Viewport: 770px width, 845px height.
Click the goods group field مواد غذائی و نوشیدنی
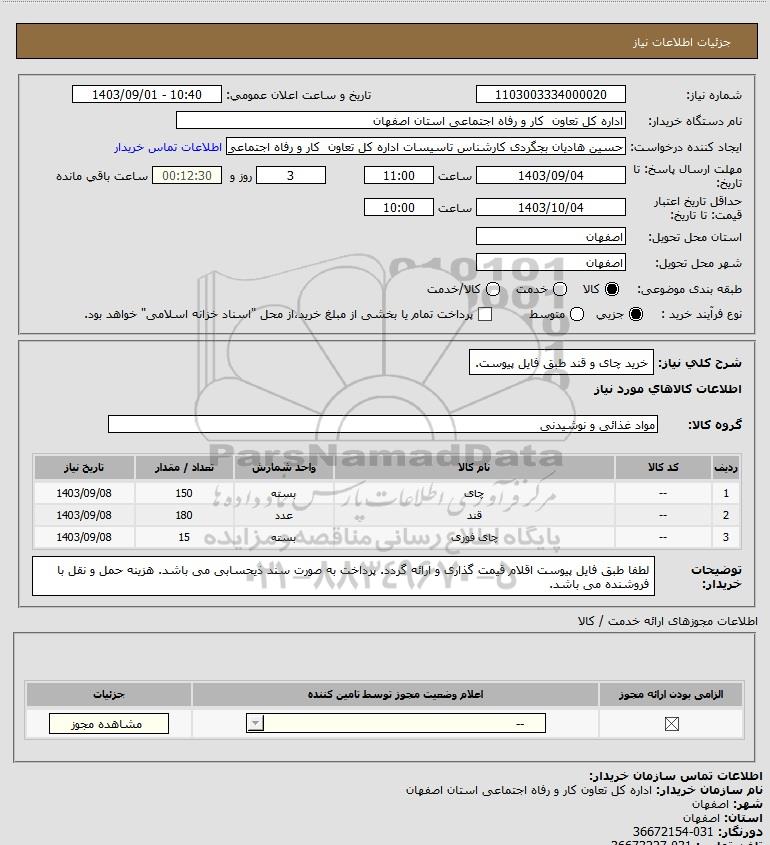383,425
